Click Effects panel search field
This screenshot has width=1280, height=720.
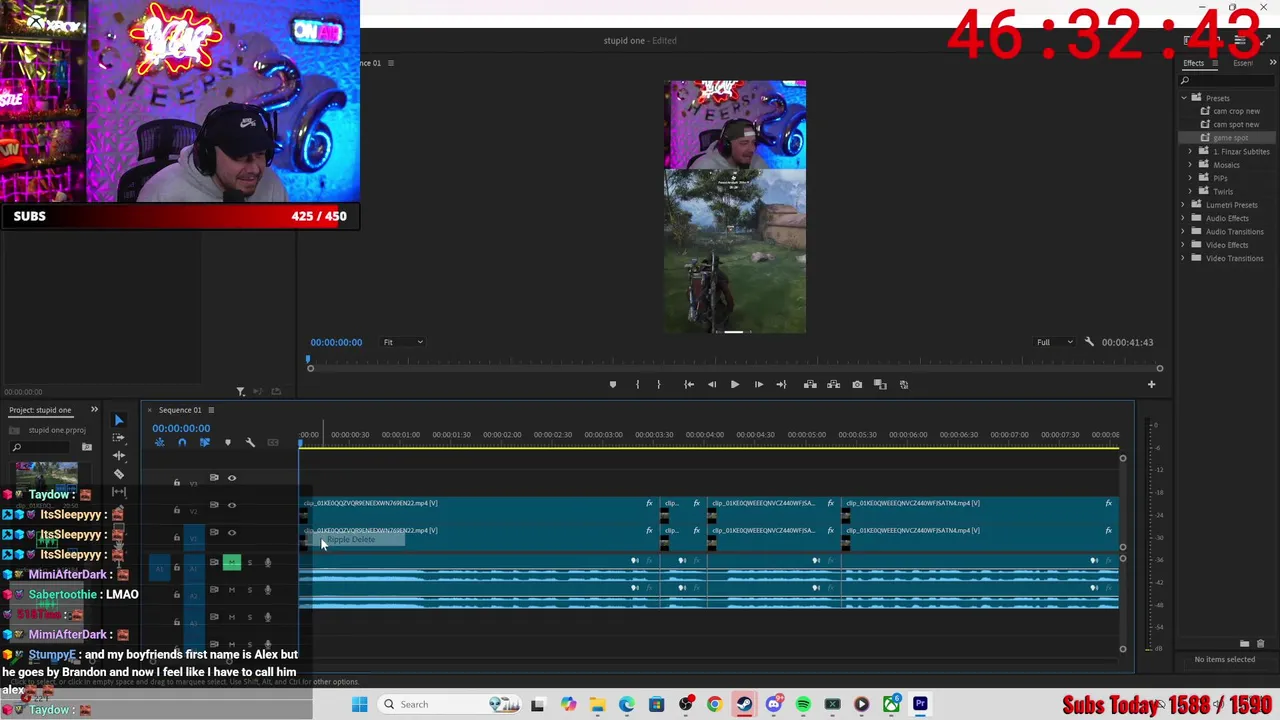(x=1229, y=81)
